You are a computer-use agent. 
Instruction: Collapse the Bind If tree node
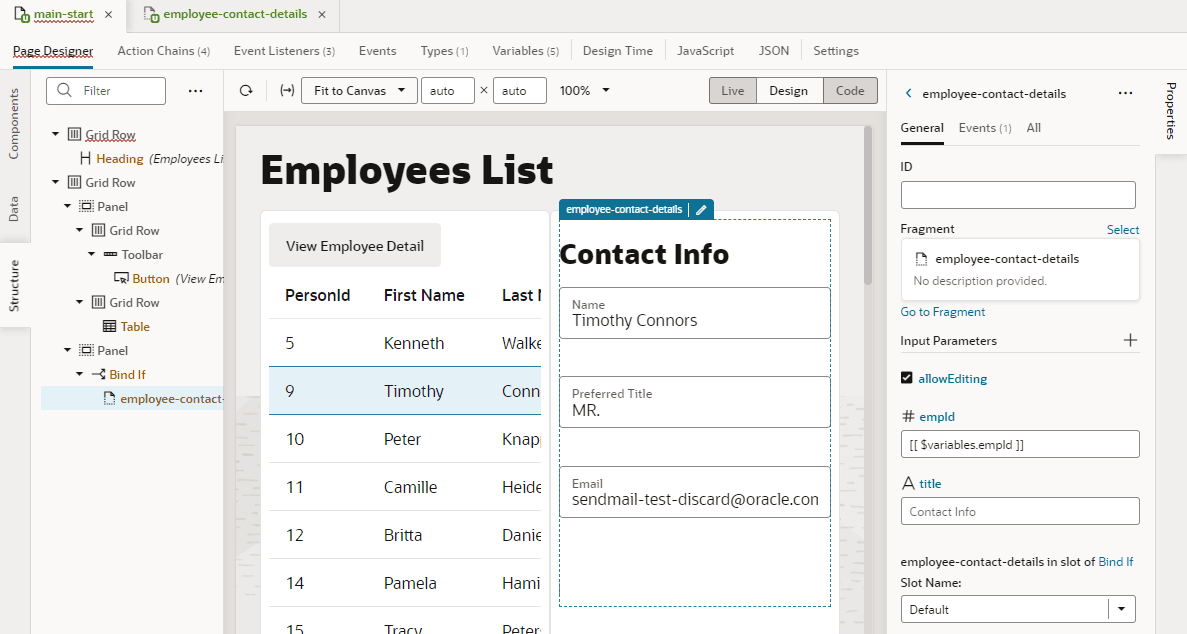[79, 374]
